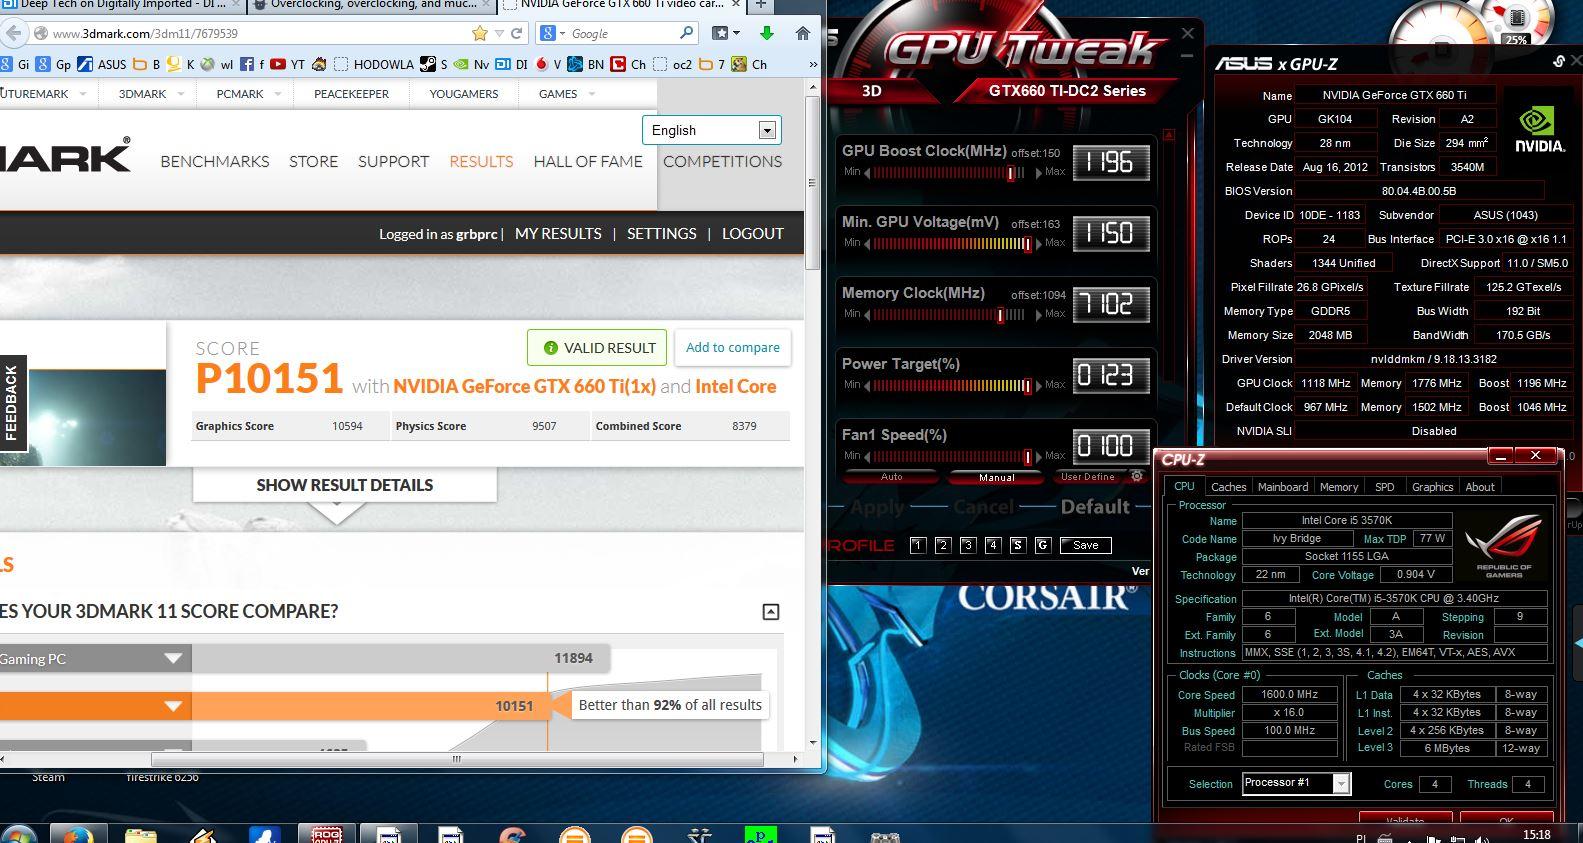Open Windows Start menu
This screenshot has width=1583, height=843.
tap(19, 835)
